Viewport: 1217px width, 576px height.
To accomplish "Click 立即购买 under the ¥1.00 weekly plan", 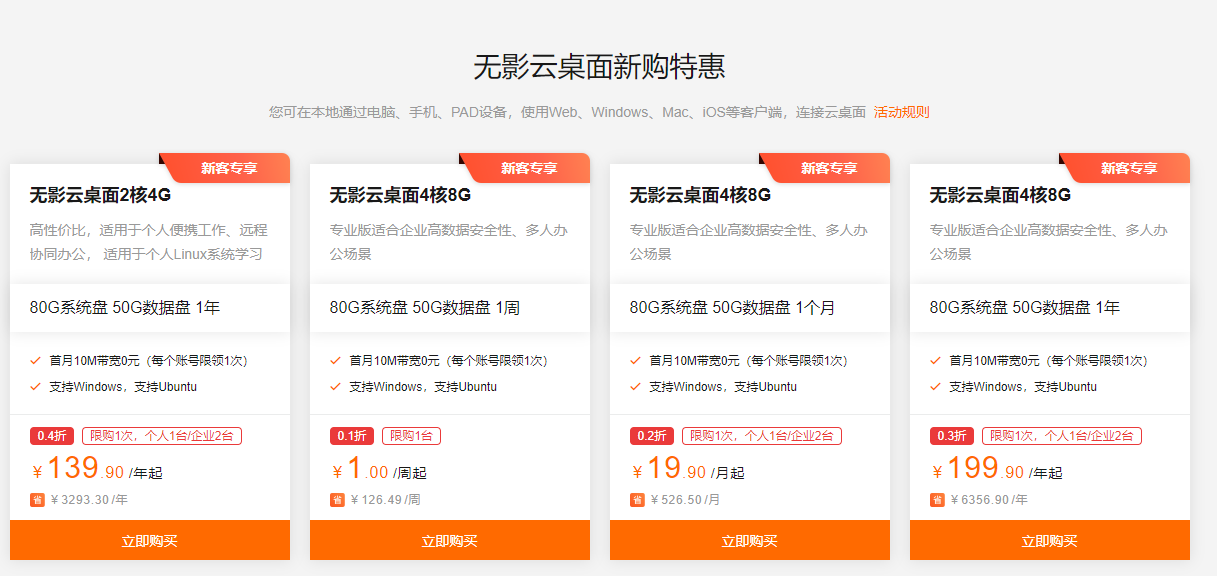I will 450,541.
